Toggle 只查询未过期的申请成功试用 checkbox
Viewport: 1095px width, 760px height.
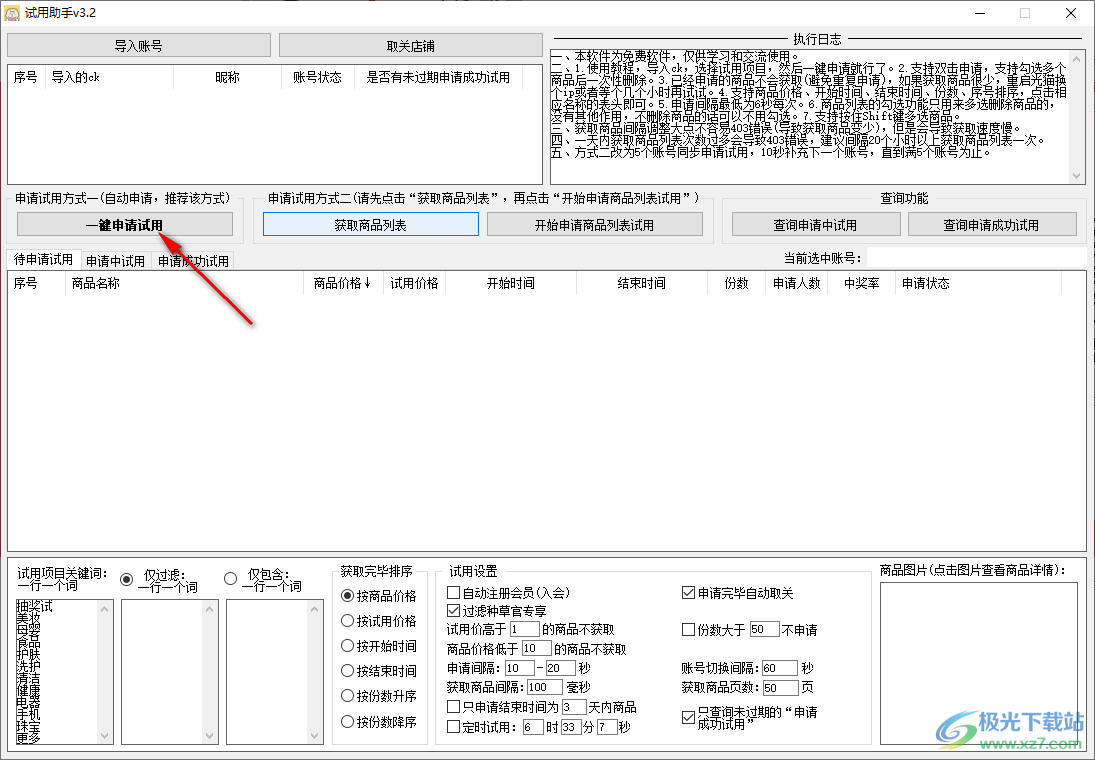[688, 717]
